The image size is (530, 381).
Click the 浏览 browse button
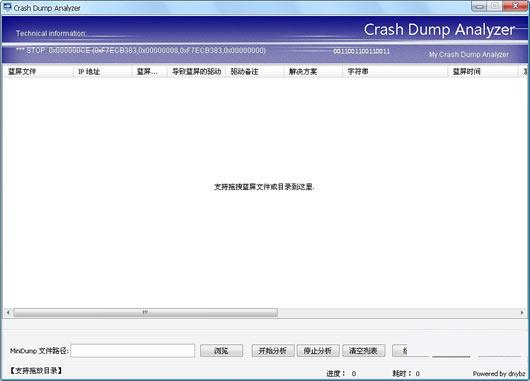click(x=221, y=351)
